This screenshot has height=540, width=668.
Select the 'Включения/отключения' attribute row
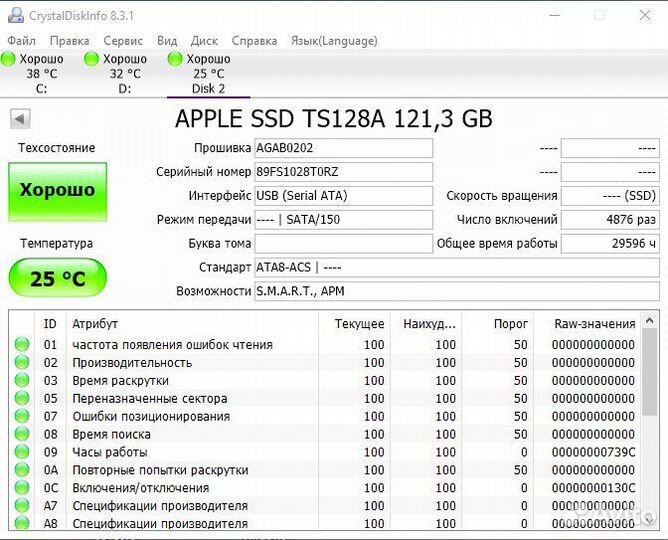325,488
